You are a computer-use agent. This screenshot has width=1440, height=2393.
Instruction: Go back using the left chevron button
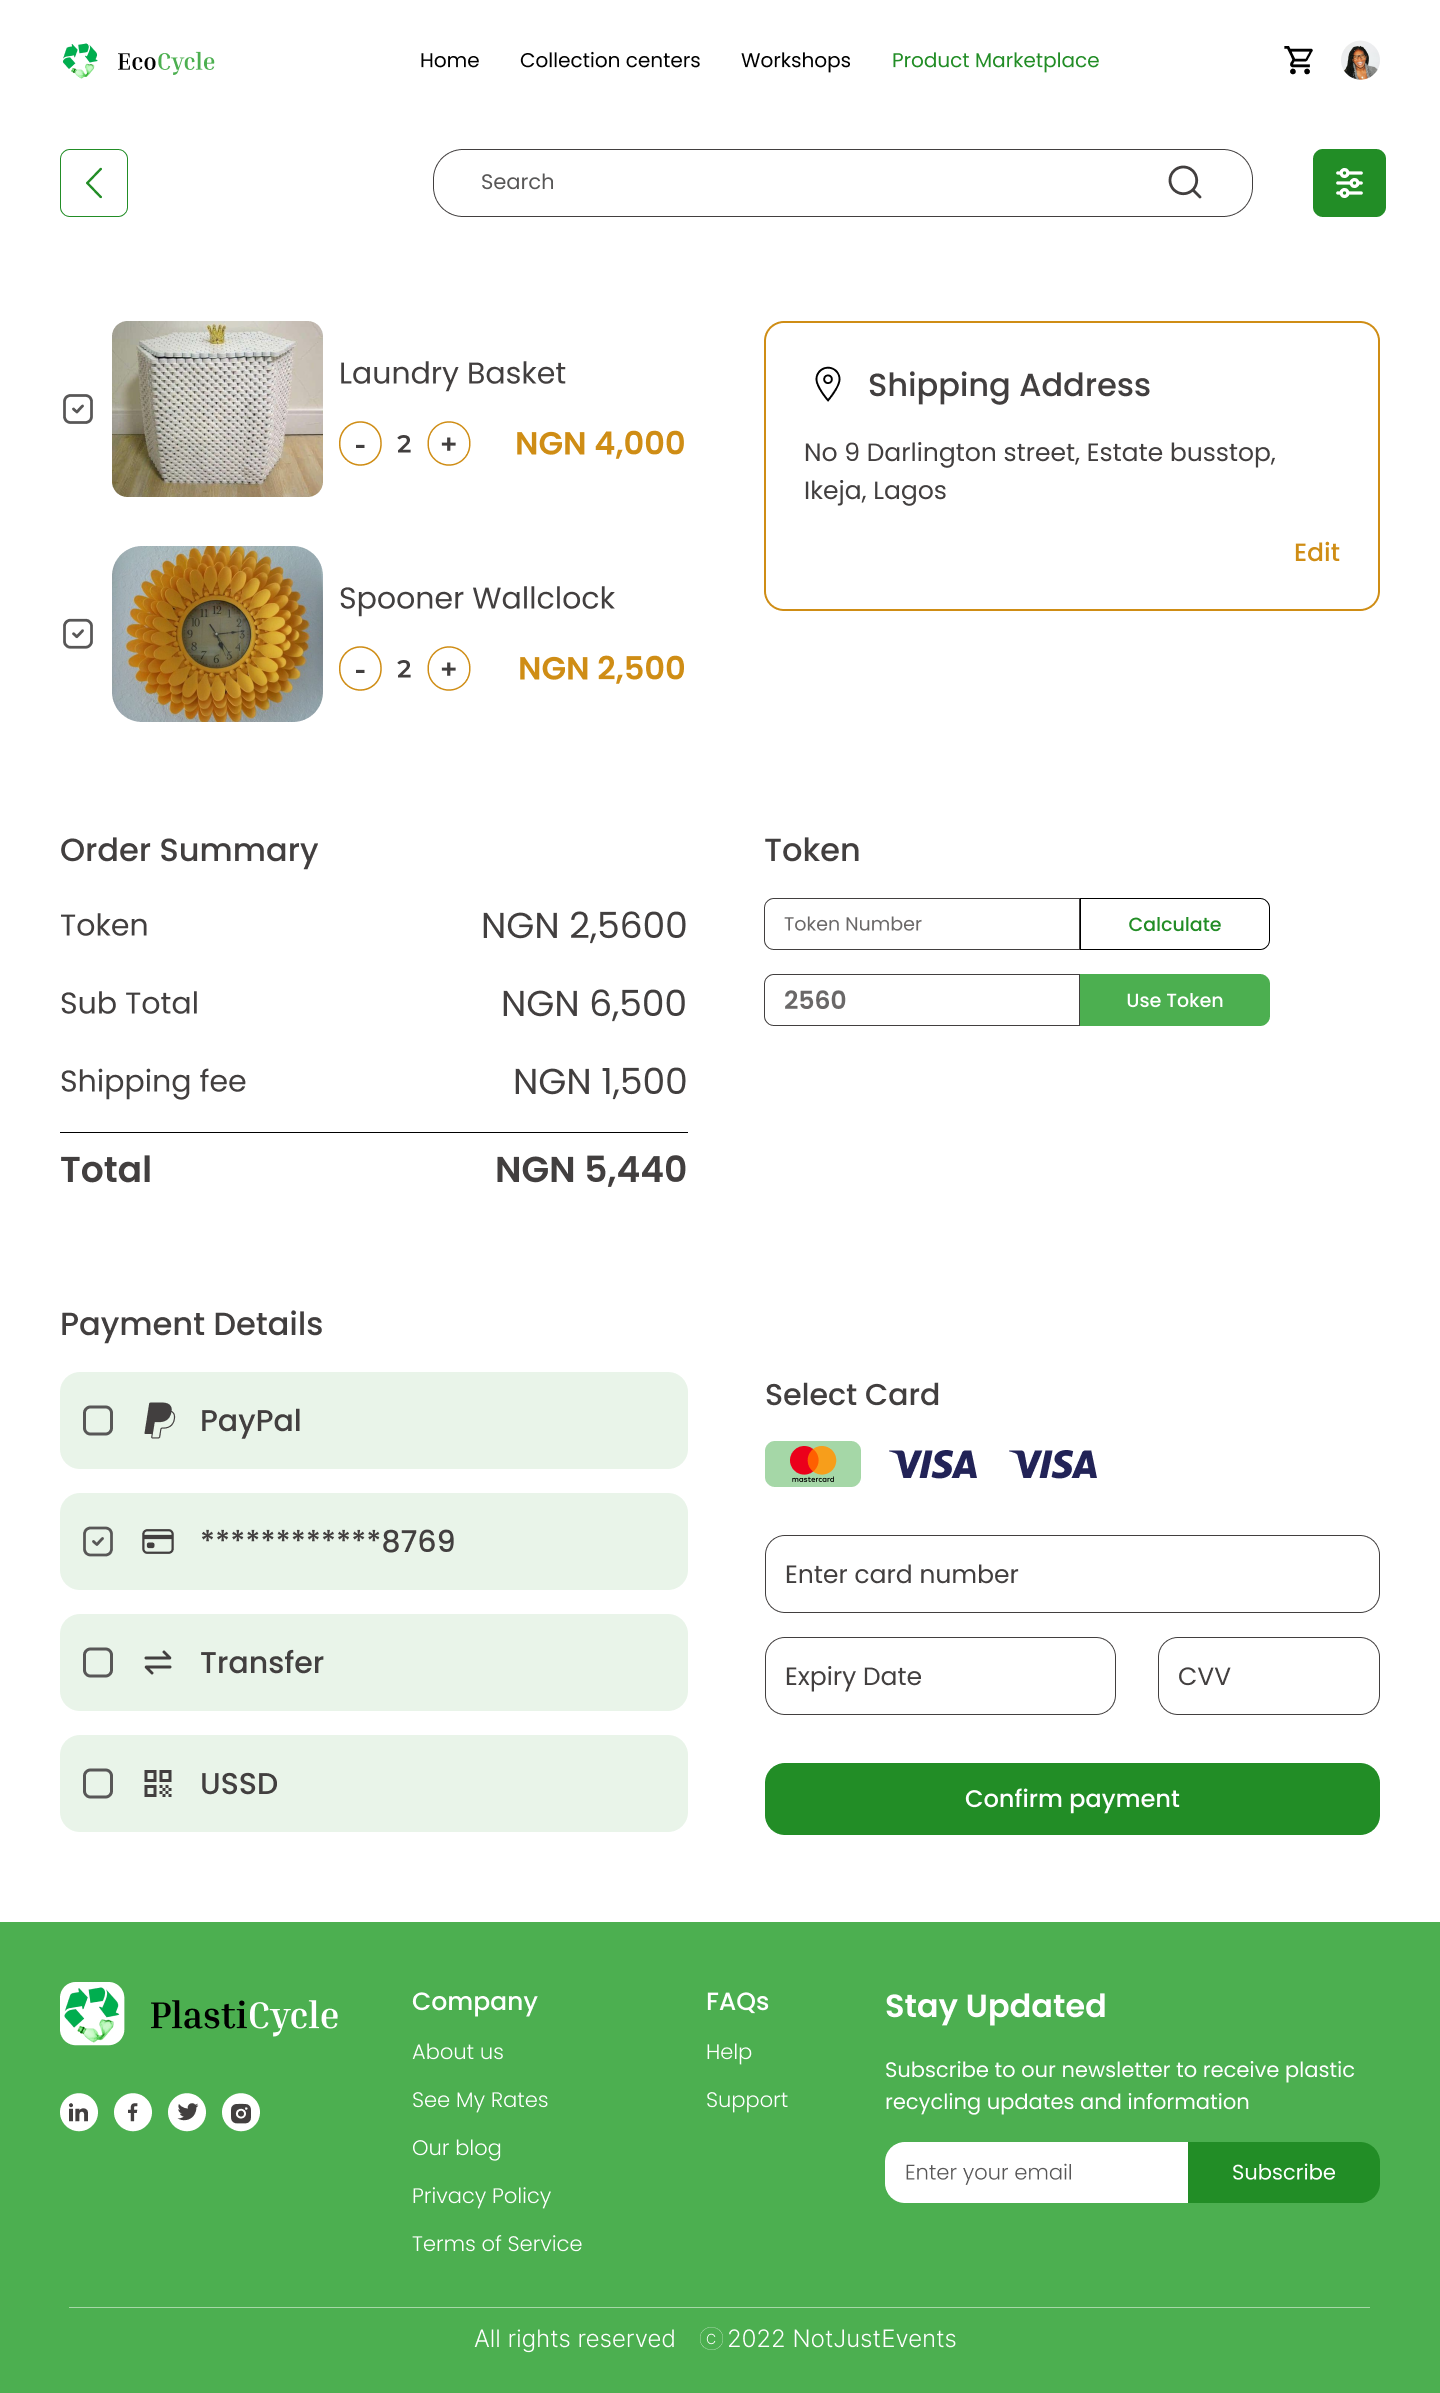click(x=94, y=183)
